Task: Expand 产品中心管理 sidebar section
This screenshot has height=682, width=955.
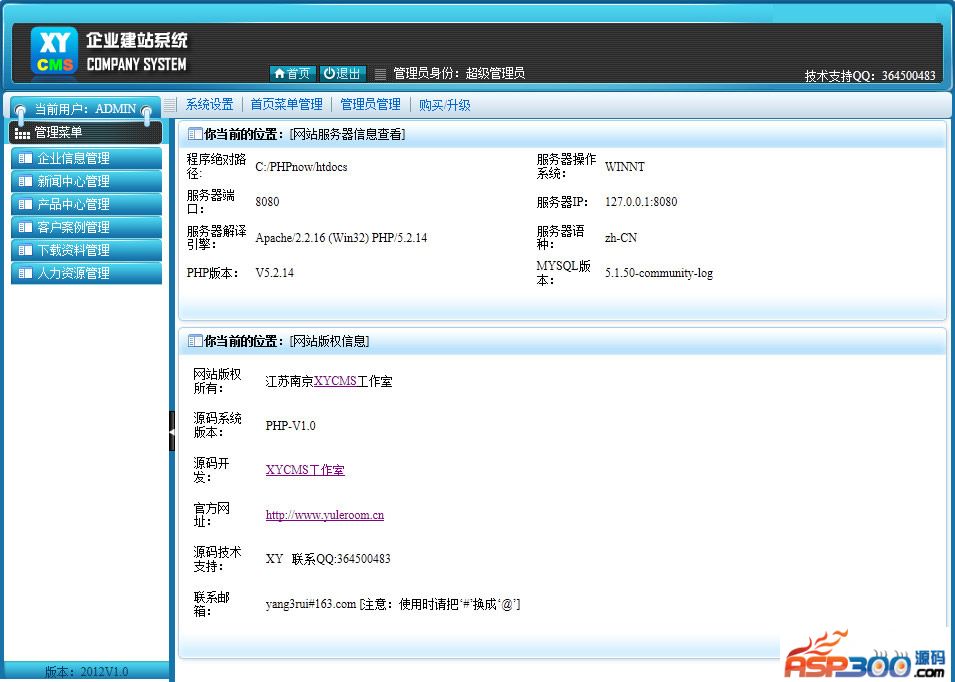Action: [86, 204]
